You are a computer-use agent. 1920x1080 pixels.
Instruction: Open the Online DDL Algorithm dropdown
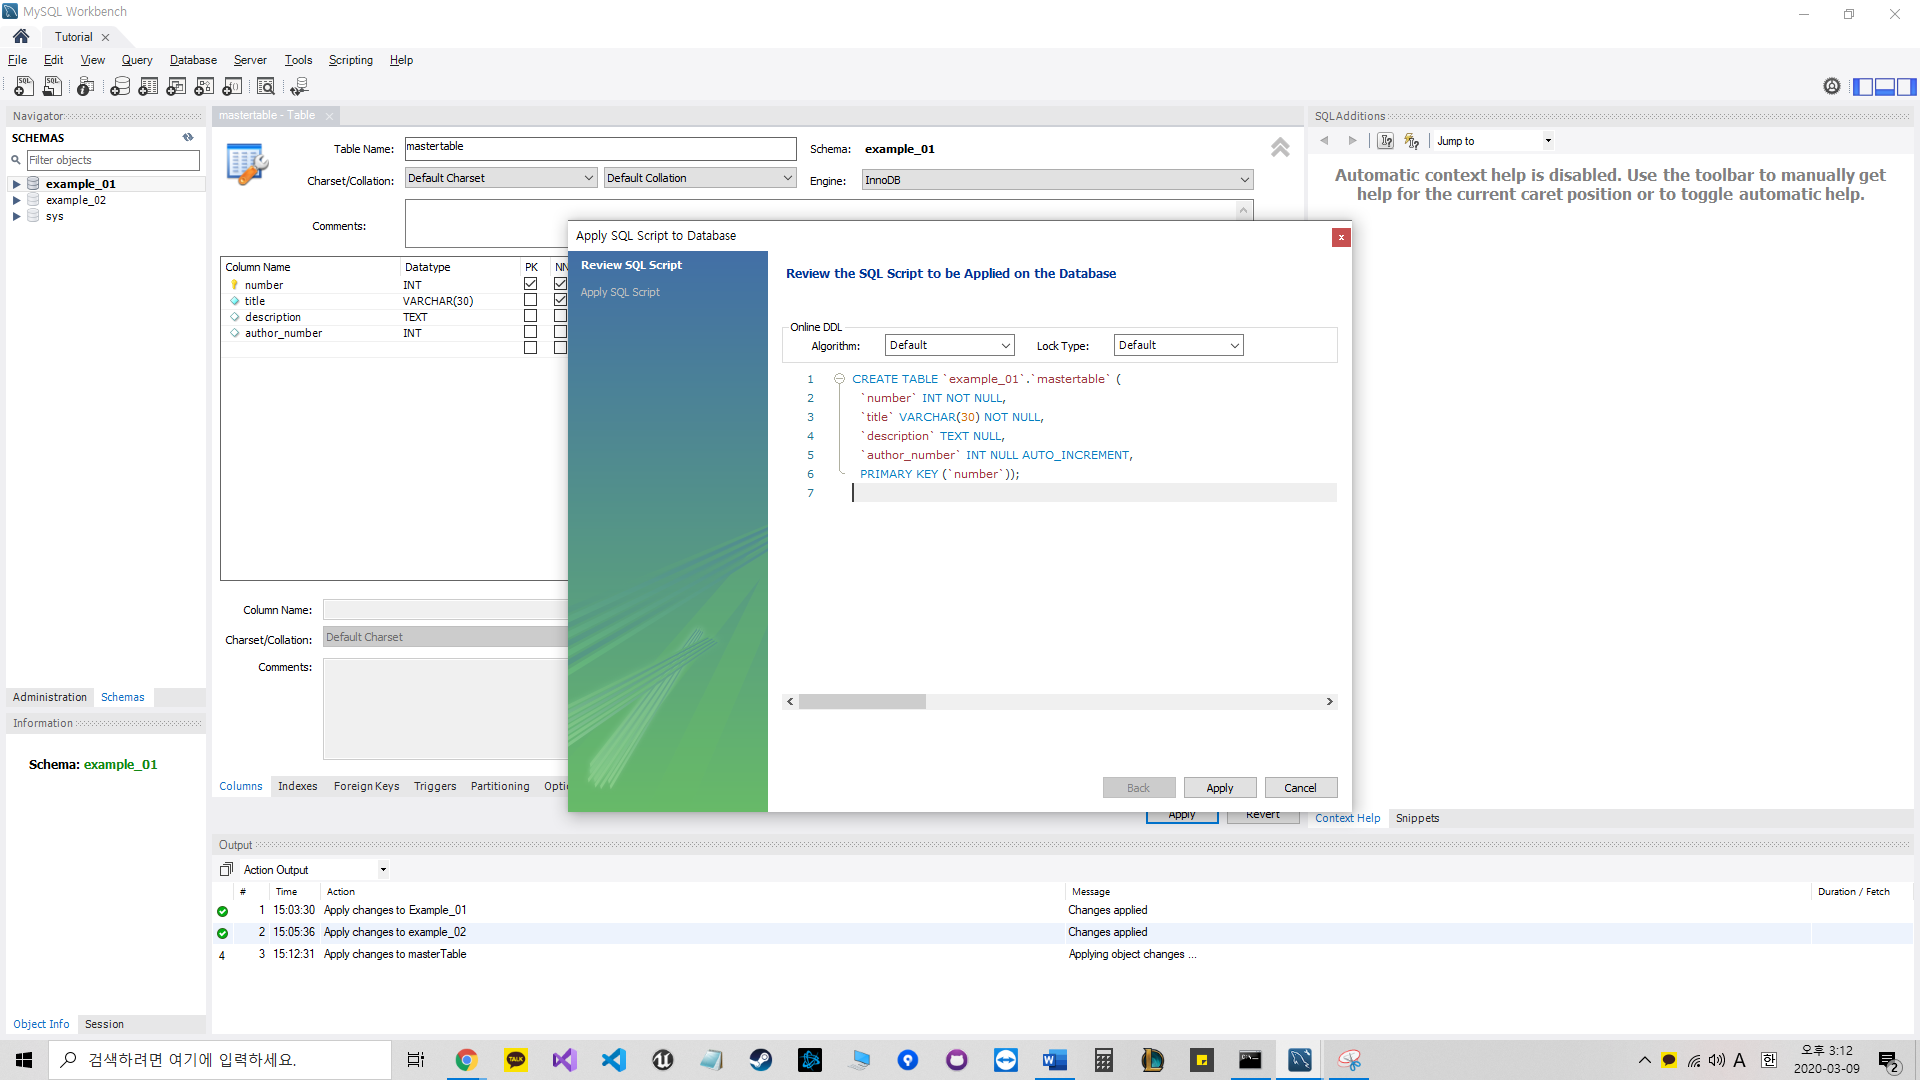click(x=949, y=345)
